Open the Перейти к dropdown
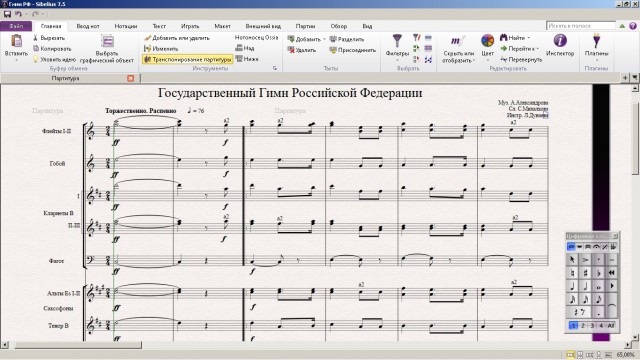 519,49
